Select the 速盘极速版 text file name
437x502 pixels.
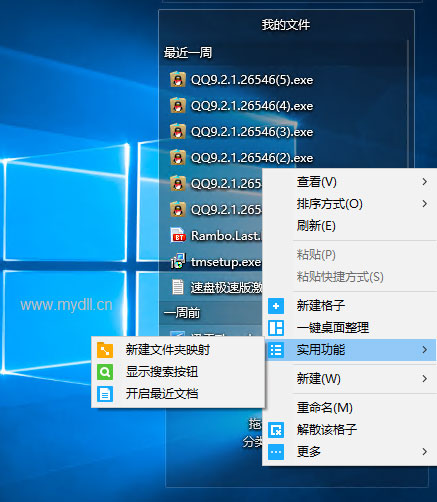pos(226,288)
